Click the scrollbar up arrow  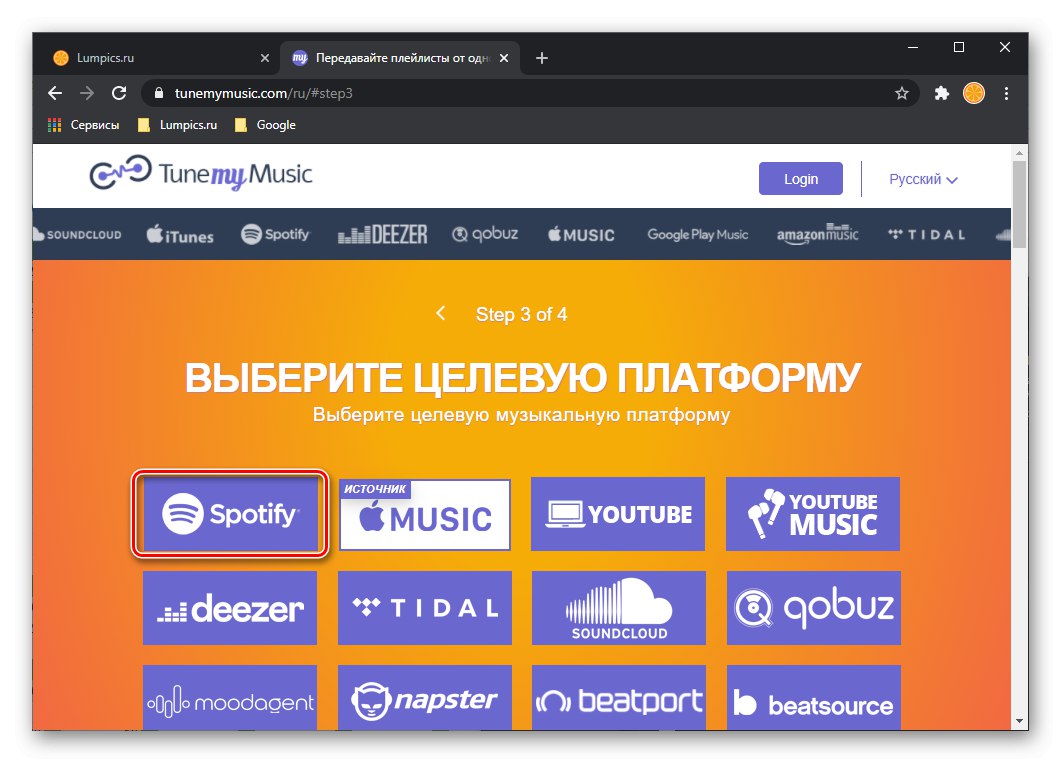[1019, 153]
